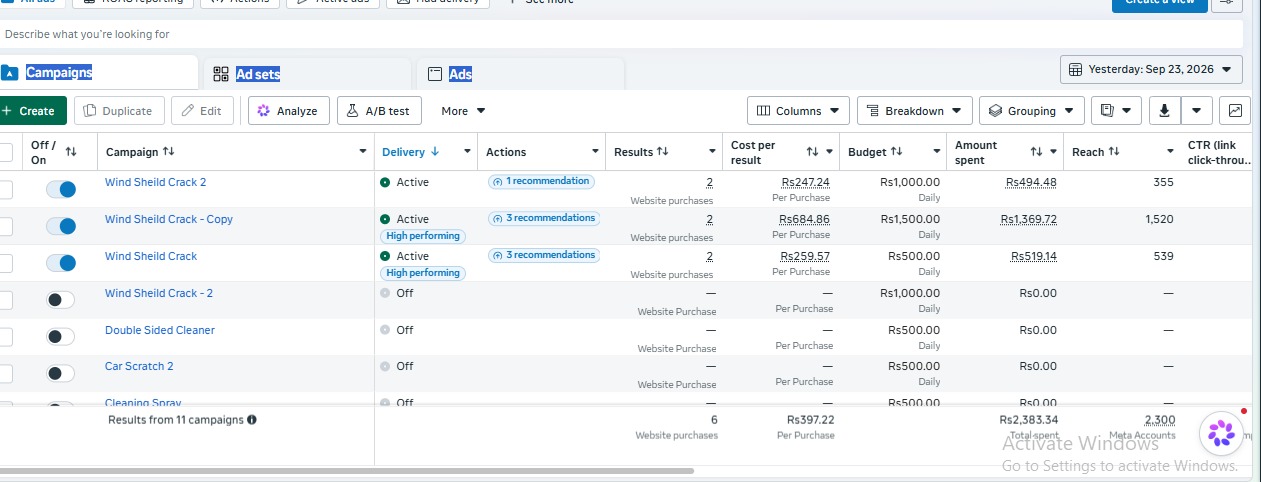1261x482 pixels.
Task: Sort by Reach column arrows
Action: (1114, 152)
